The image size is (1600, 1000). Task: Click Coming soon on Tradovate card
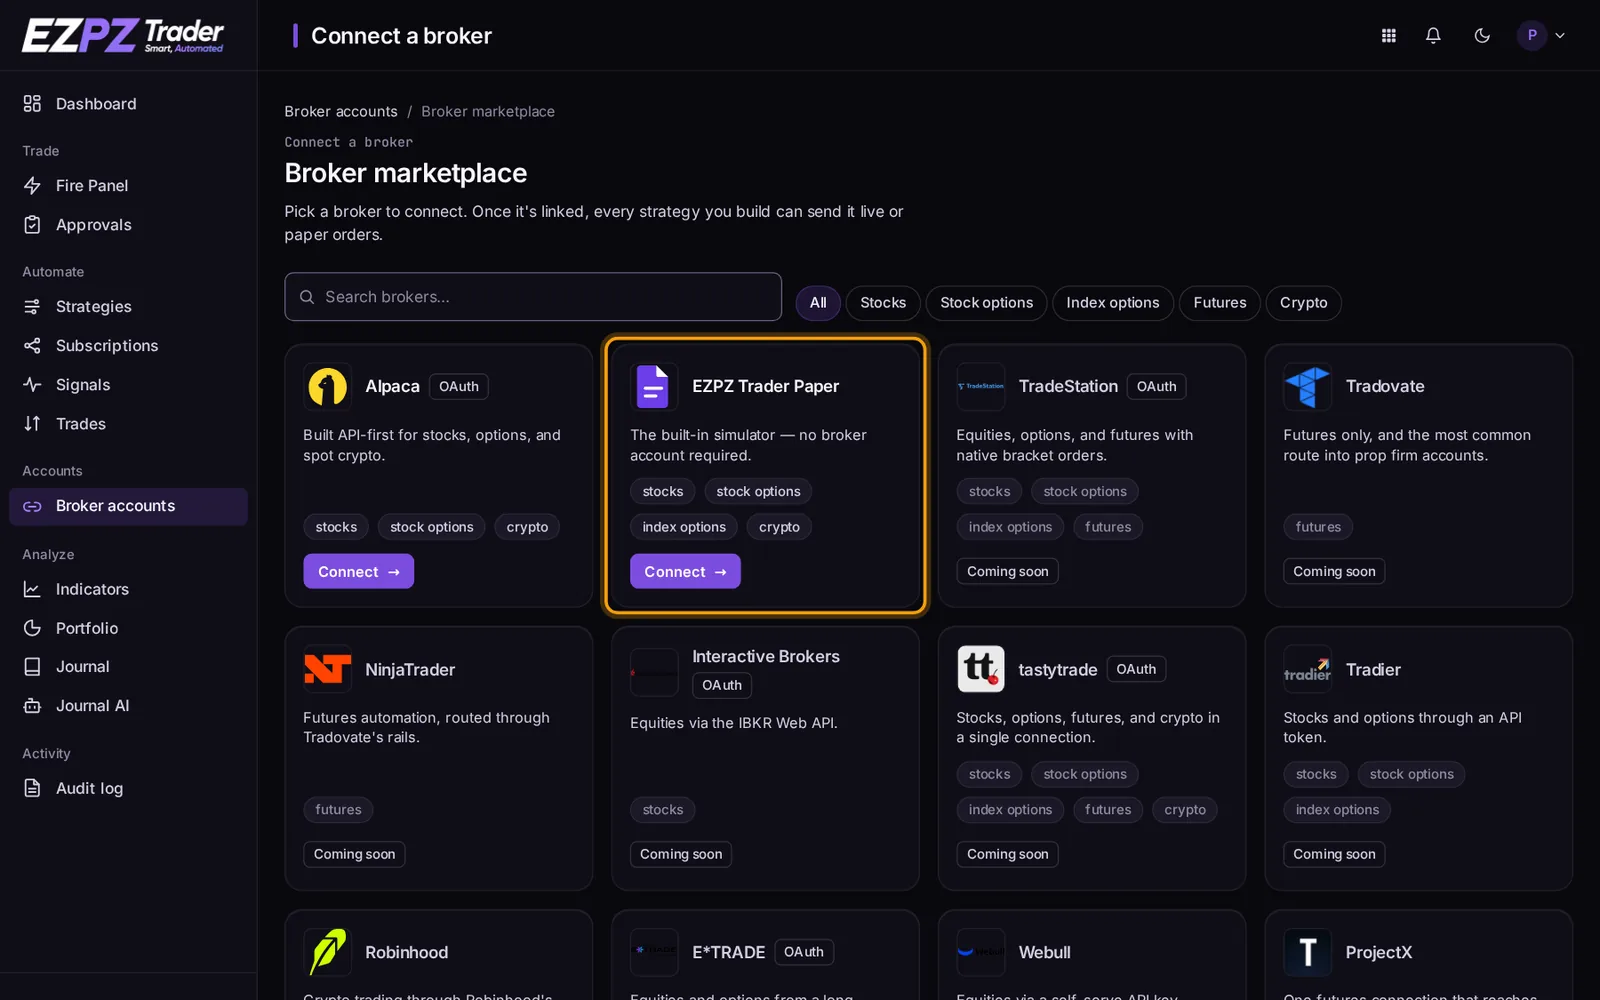coord(1334,572)
